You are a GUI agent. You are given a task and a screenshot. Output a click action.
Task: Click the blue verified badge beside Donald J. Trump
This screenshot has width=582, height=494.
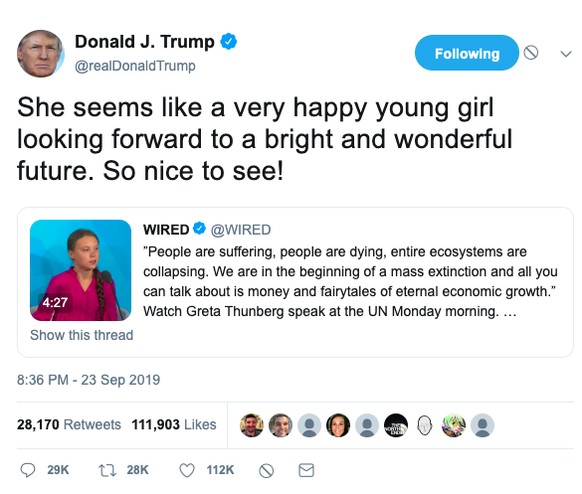229,41
